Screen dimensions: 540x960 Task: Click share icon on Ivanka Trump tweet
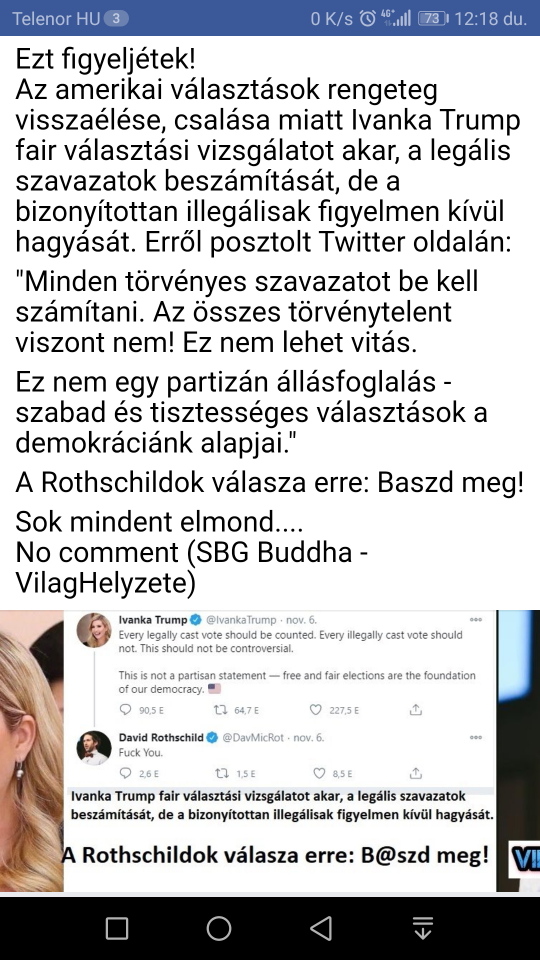point(416,710)
